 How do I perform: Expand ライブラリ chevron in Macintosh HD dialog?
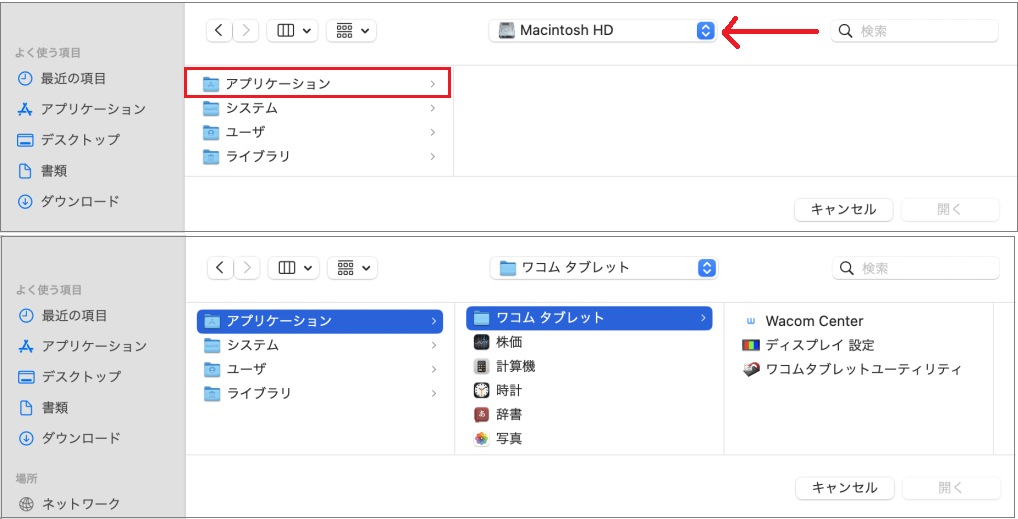click(x=432, y=157)
